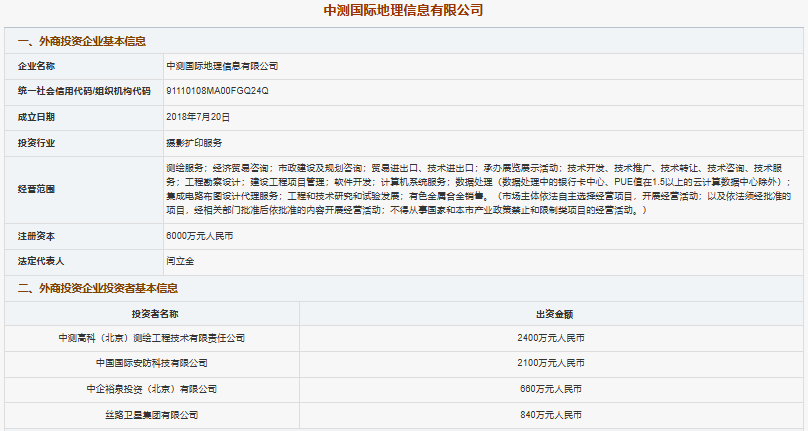Click the 投资者名称 column header
Image resolution: width=808 pixels, height=431 pixels.
coord(155,314)
